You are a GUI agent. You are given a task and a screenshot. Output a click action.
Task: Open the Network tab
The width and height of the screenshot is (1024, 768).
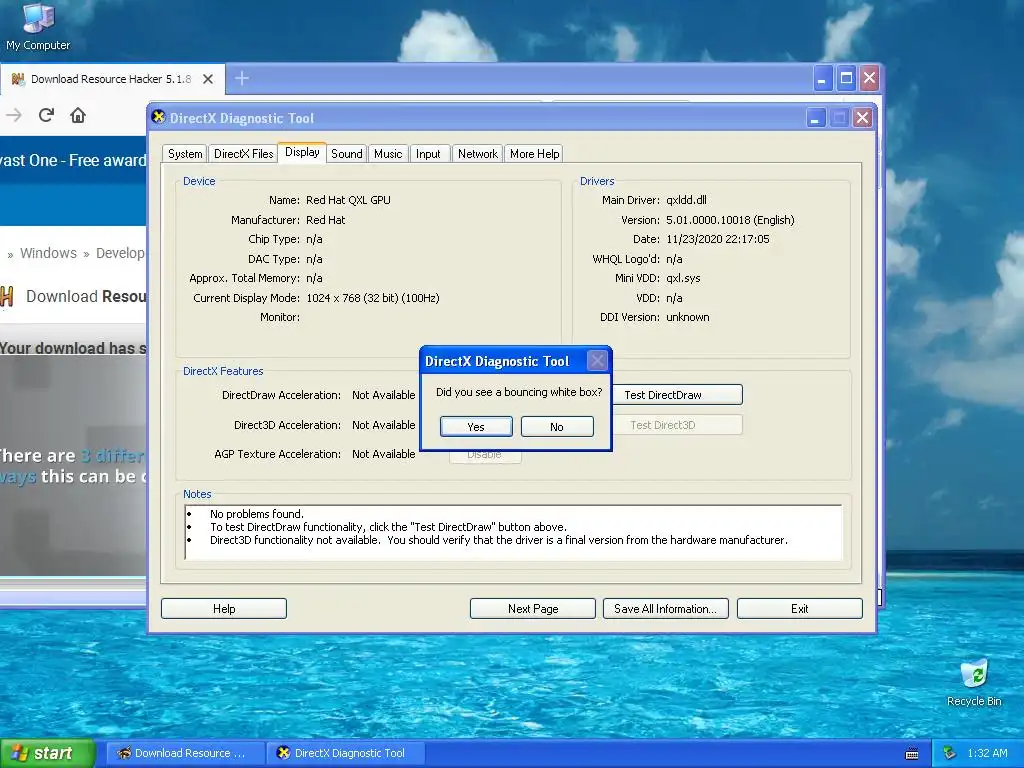pyautogui.click(x=477, y=153)
